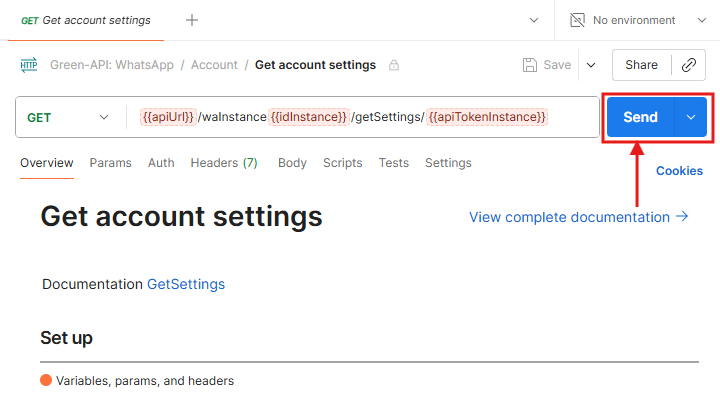
Task: Click the link icon next to Share
Action: [x=688, y=65]
